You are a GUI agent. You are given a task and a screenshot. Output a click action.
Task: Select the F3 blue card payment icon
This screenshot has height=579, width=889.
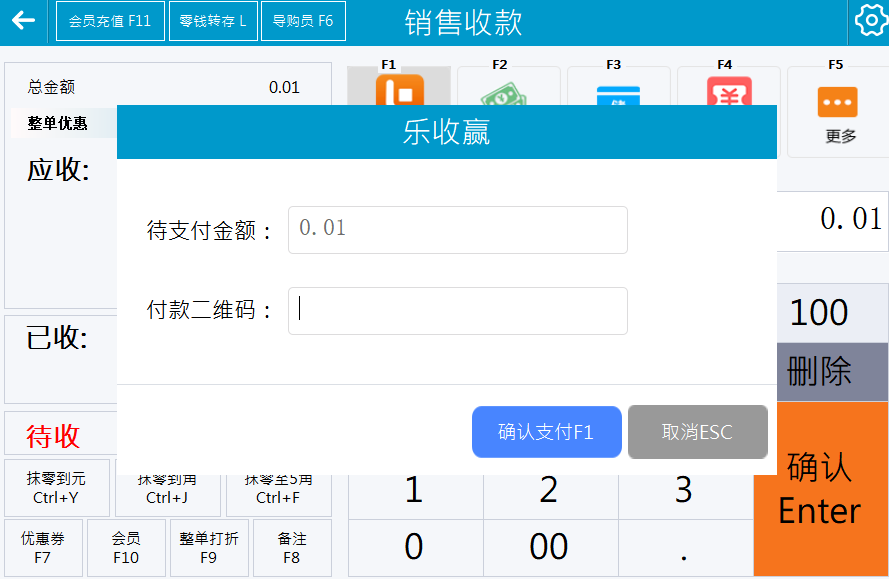coord(618,95)
